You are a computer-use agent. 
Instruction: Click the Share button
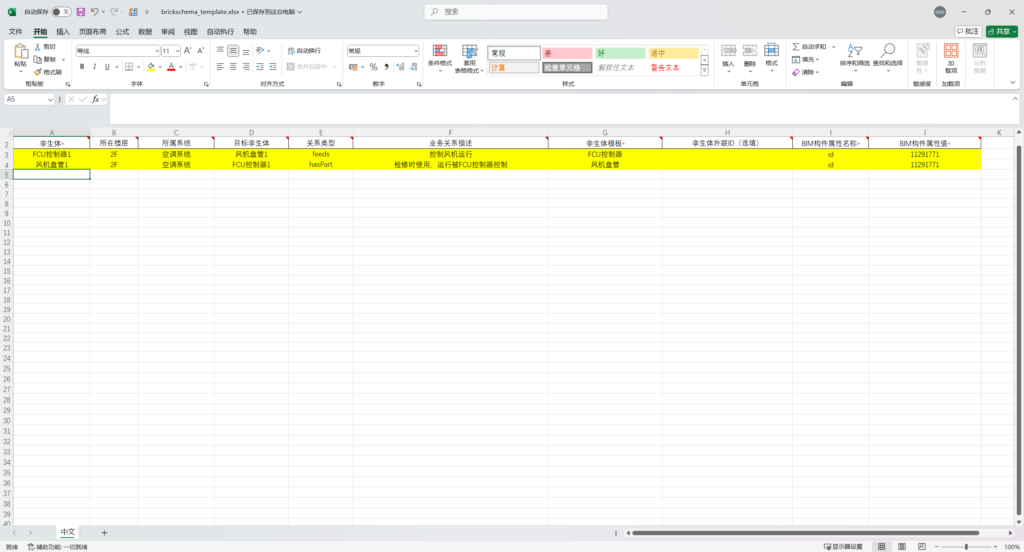1002,31
